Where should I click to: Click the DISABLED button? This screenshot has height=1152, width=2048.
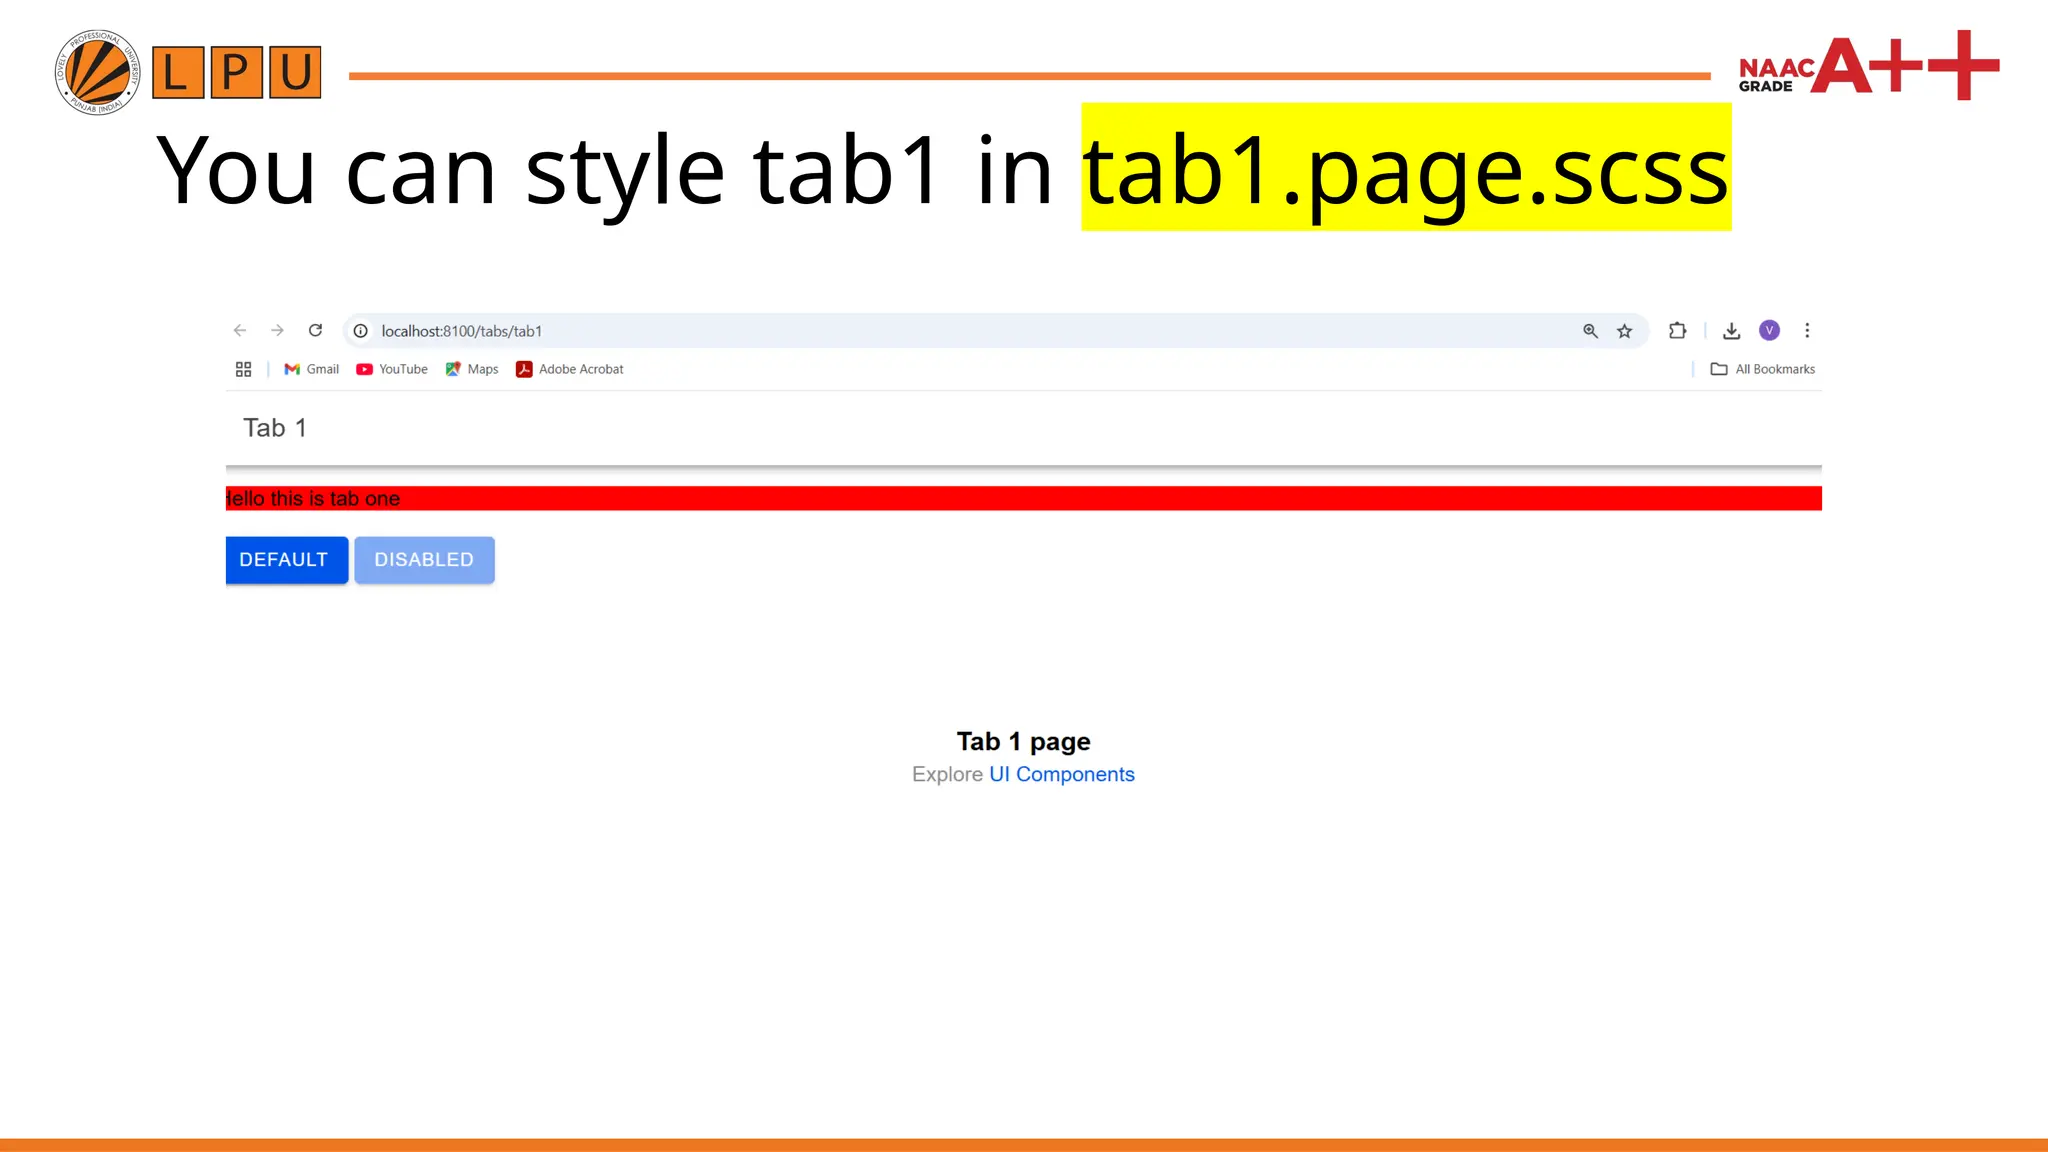[x=424, y=560]
